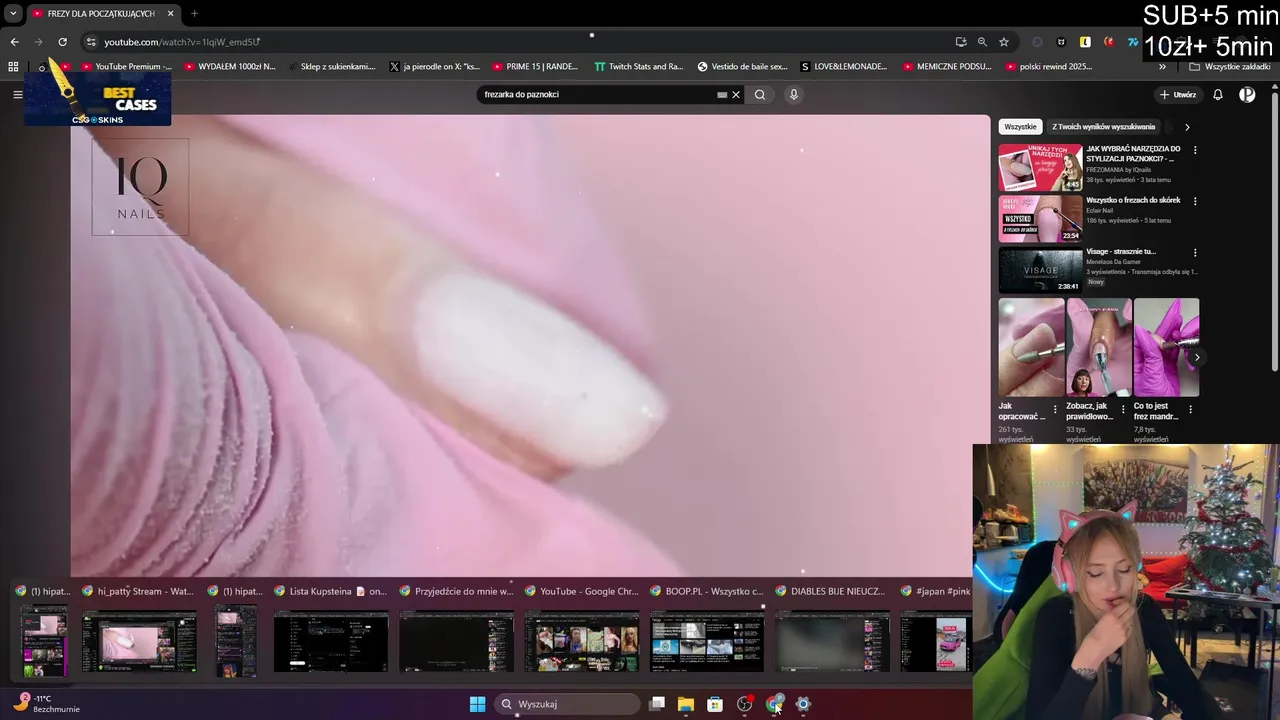1280x720 pixels.
Task: Open options for Wszystko o frezach video
Action: pos(1195,201)
